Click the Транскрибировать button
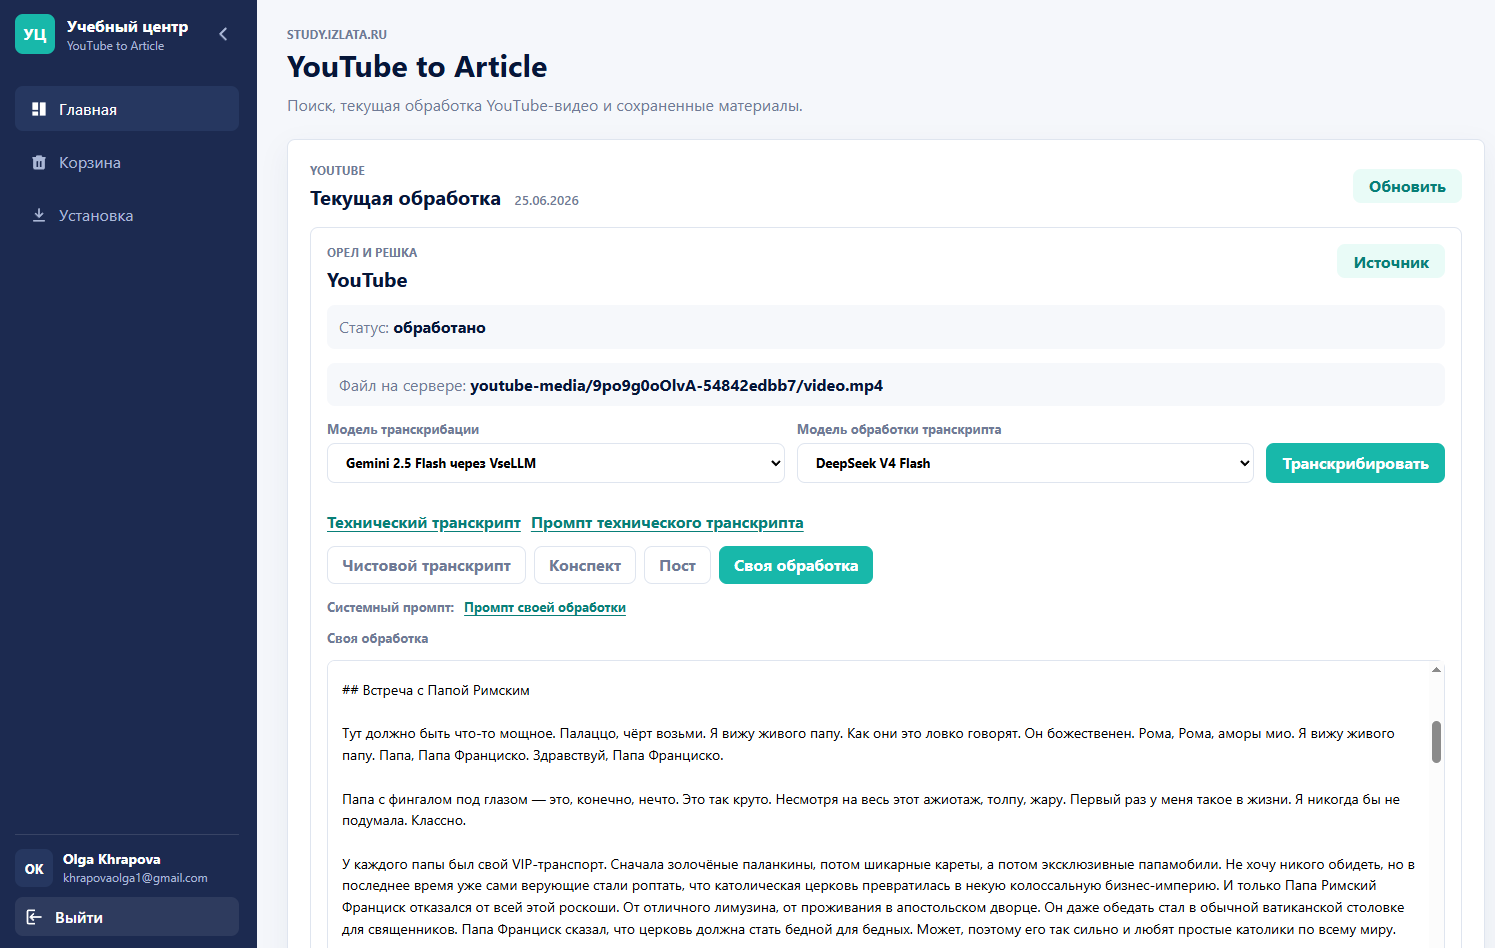Image resolution: width=1495 pixels, height=948 pixels. pos(1355,463)
